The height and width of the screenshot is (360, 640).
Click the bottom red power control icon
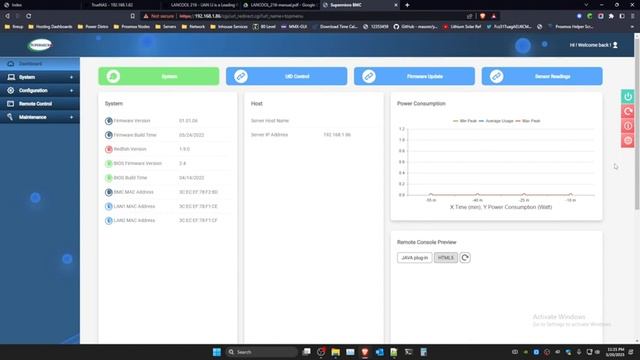628,140
